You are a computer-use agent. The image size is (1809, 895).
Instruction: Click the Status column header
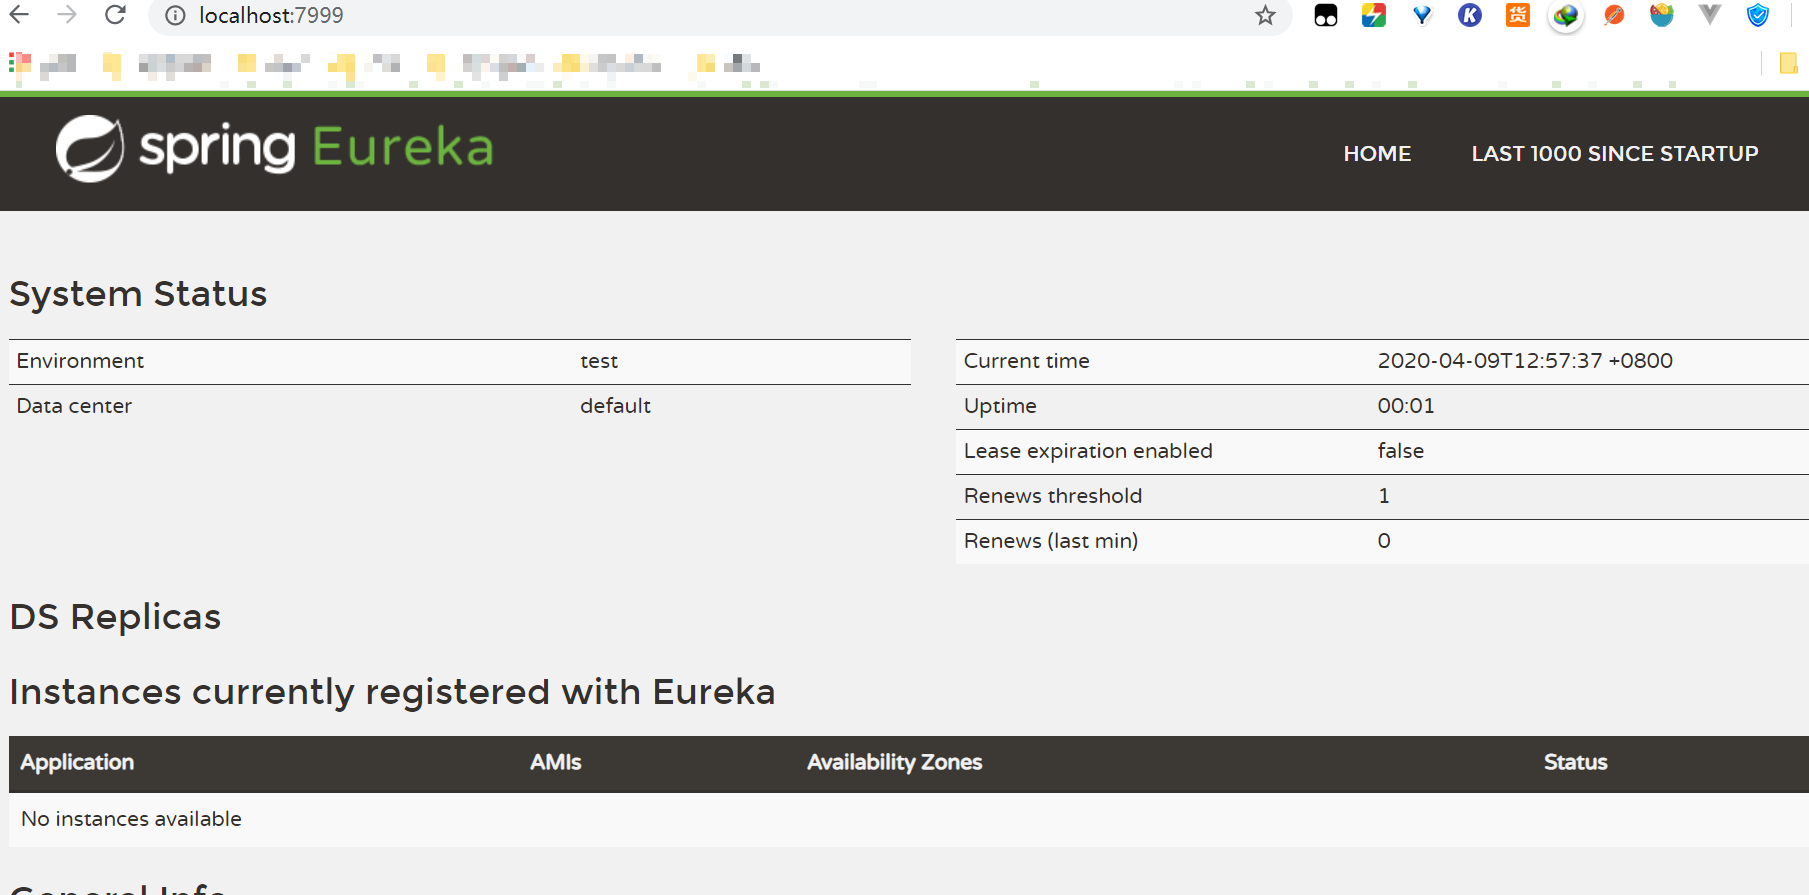1575,762
